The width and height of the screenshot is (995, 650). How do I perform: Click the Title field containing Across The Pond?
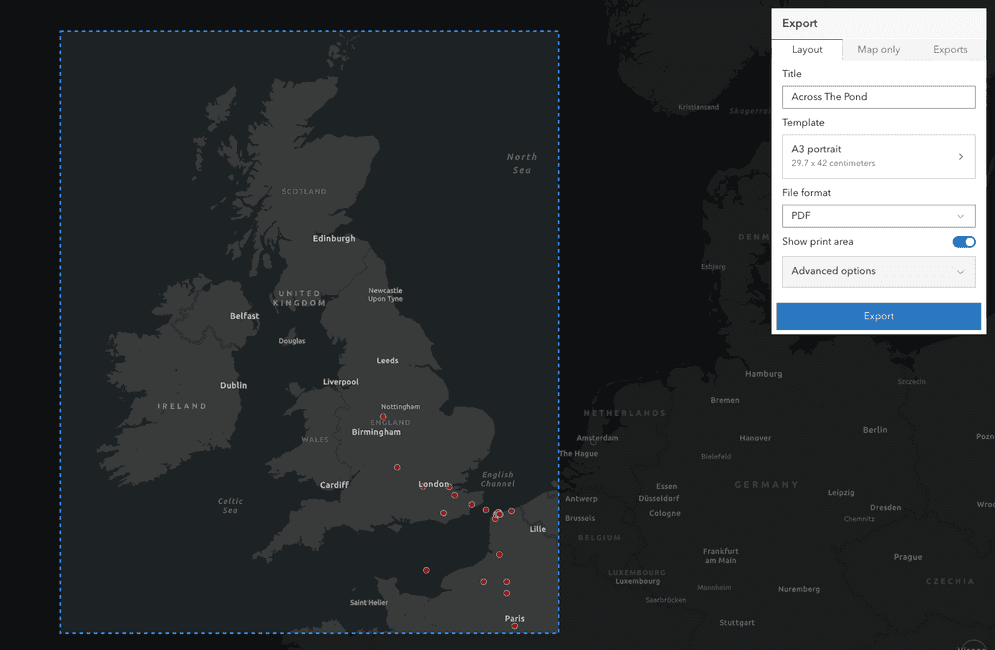[x=878, y=97]
